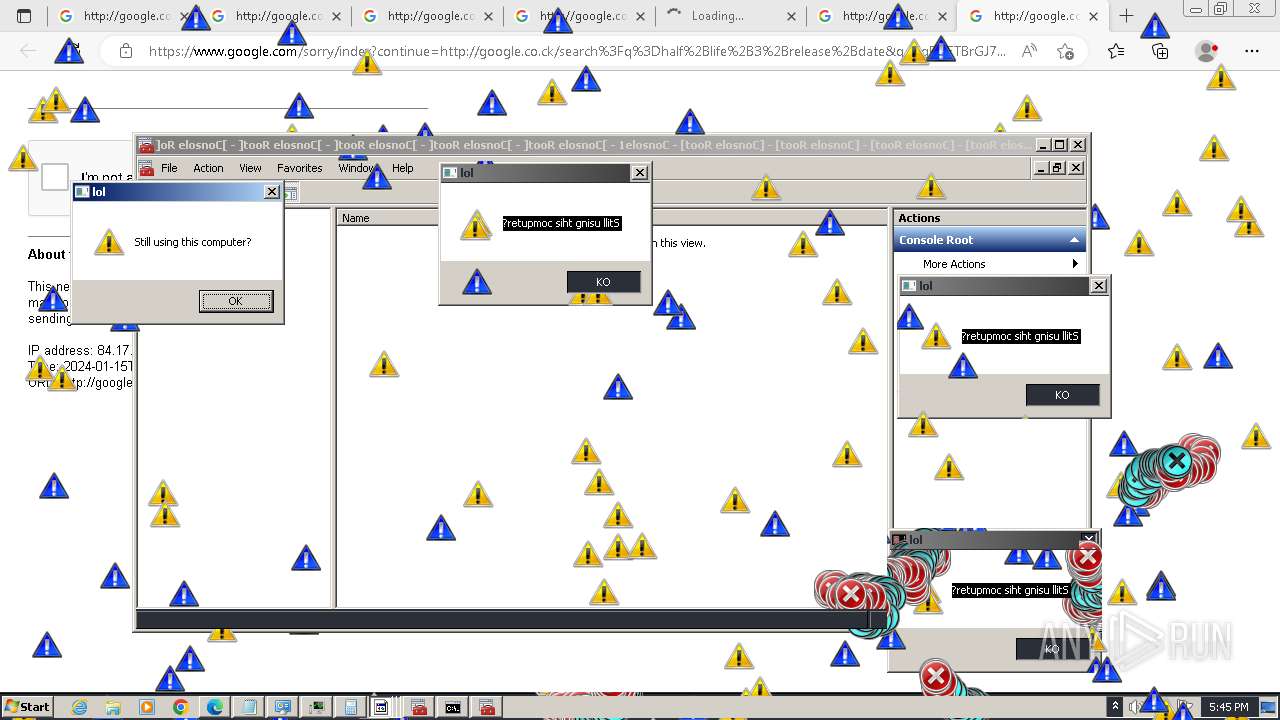Check the I'm not a robot checkbox
This screenshot has height=720, width=1280.
(x=54, y=178)
